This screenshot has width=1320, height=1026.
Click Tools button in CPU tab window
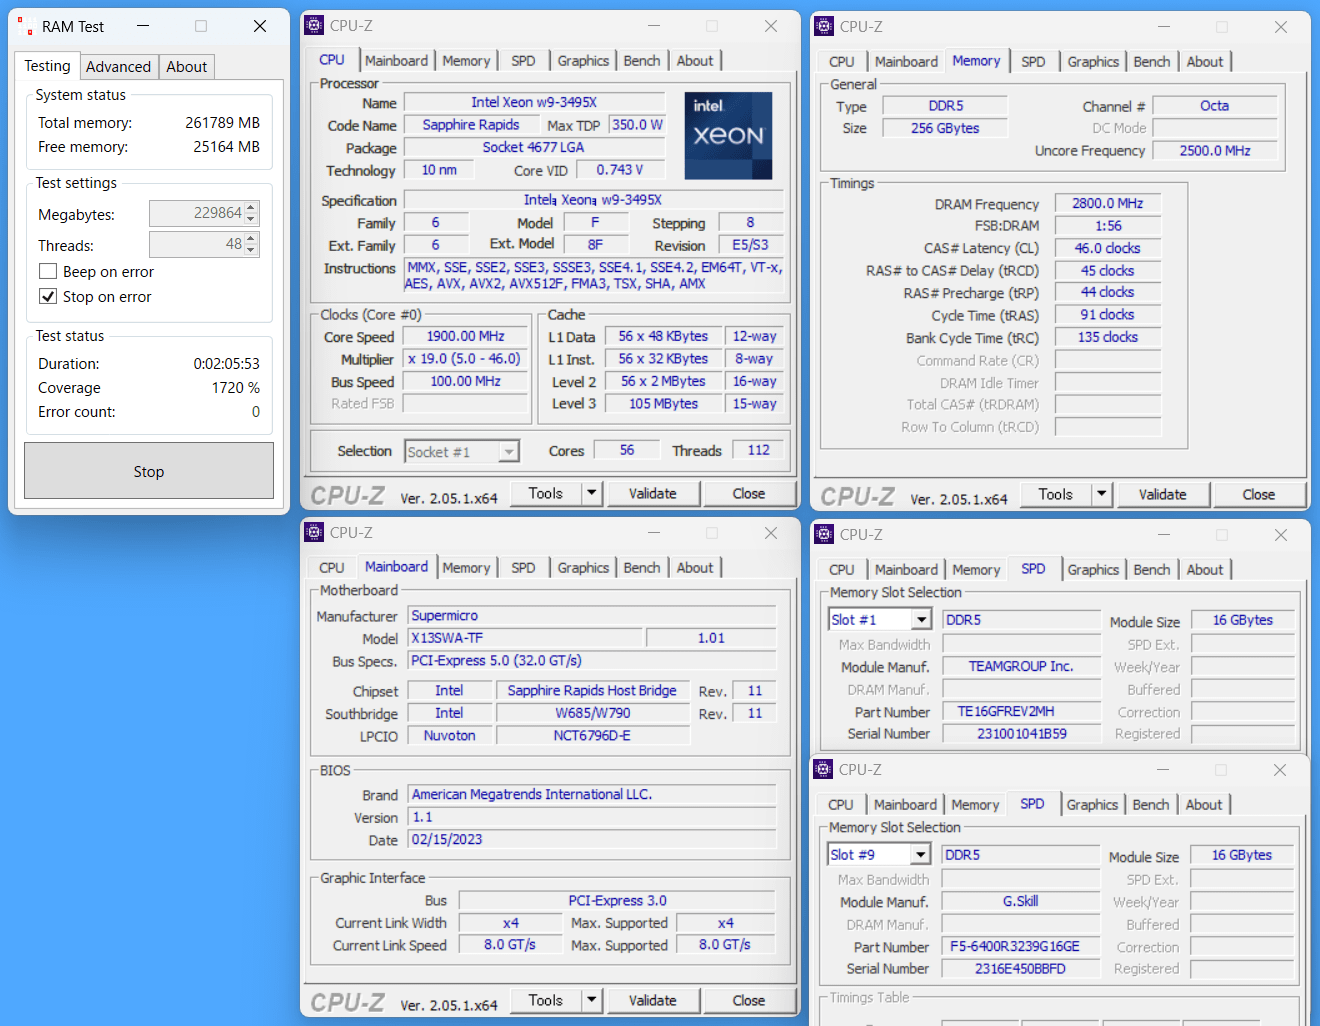pos(546,493)
